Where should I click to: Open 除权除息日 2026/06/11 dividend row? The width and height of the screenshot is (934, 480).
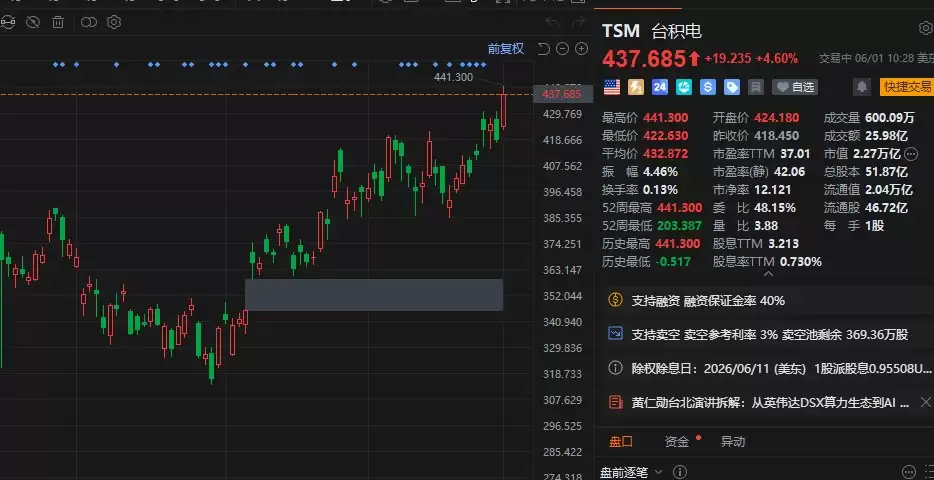[x=764, y=368]
